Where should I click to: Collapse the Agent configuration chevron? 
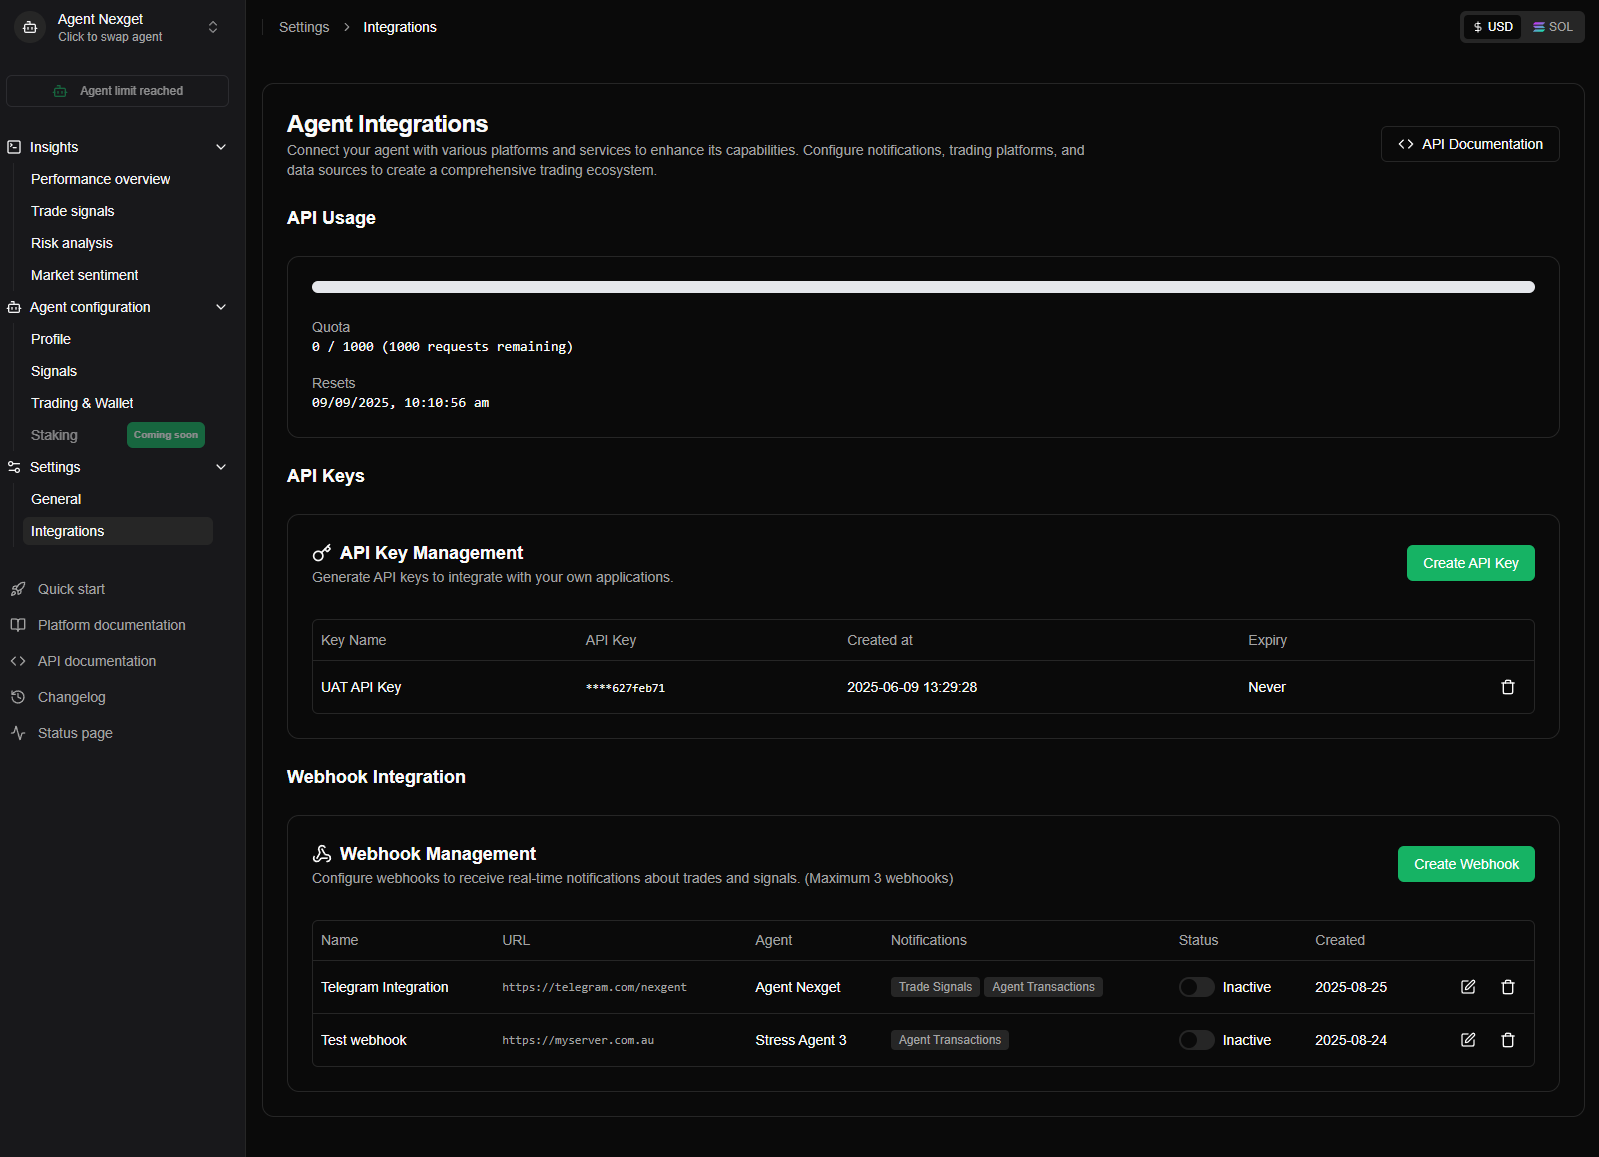(x=221, y=307)
